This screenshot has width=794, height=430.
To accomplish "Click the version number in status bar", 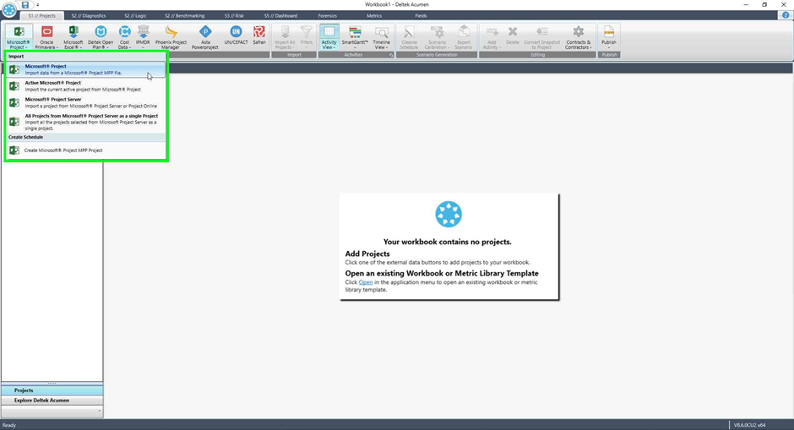I will click(749, 425).
